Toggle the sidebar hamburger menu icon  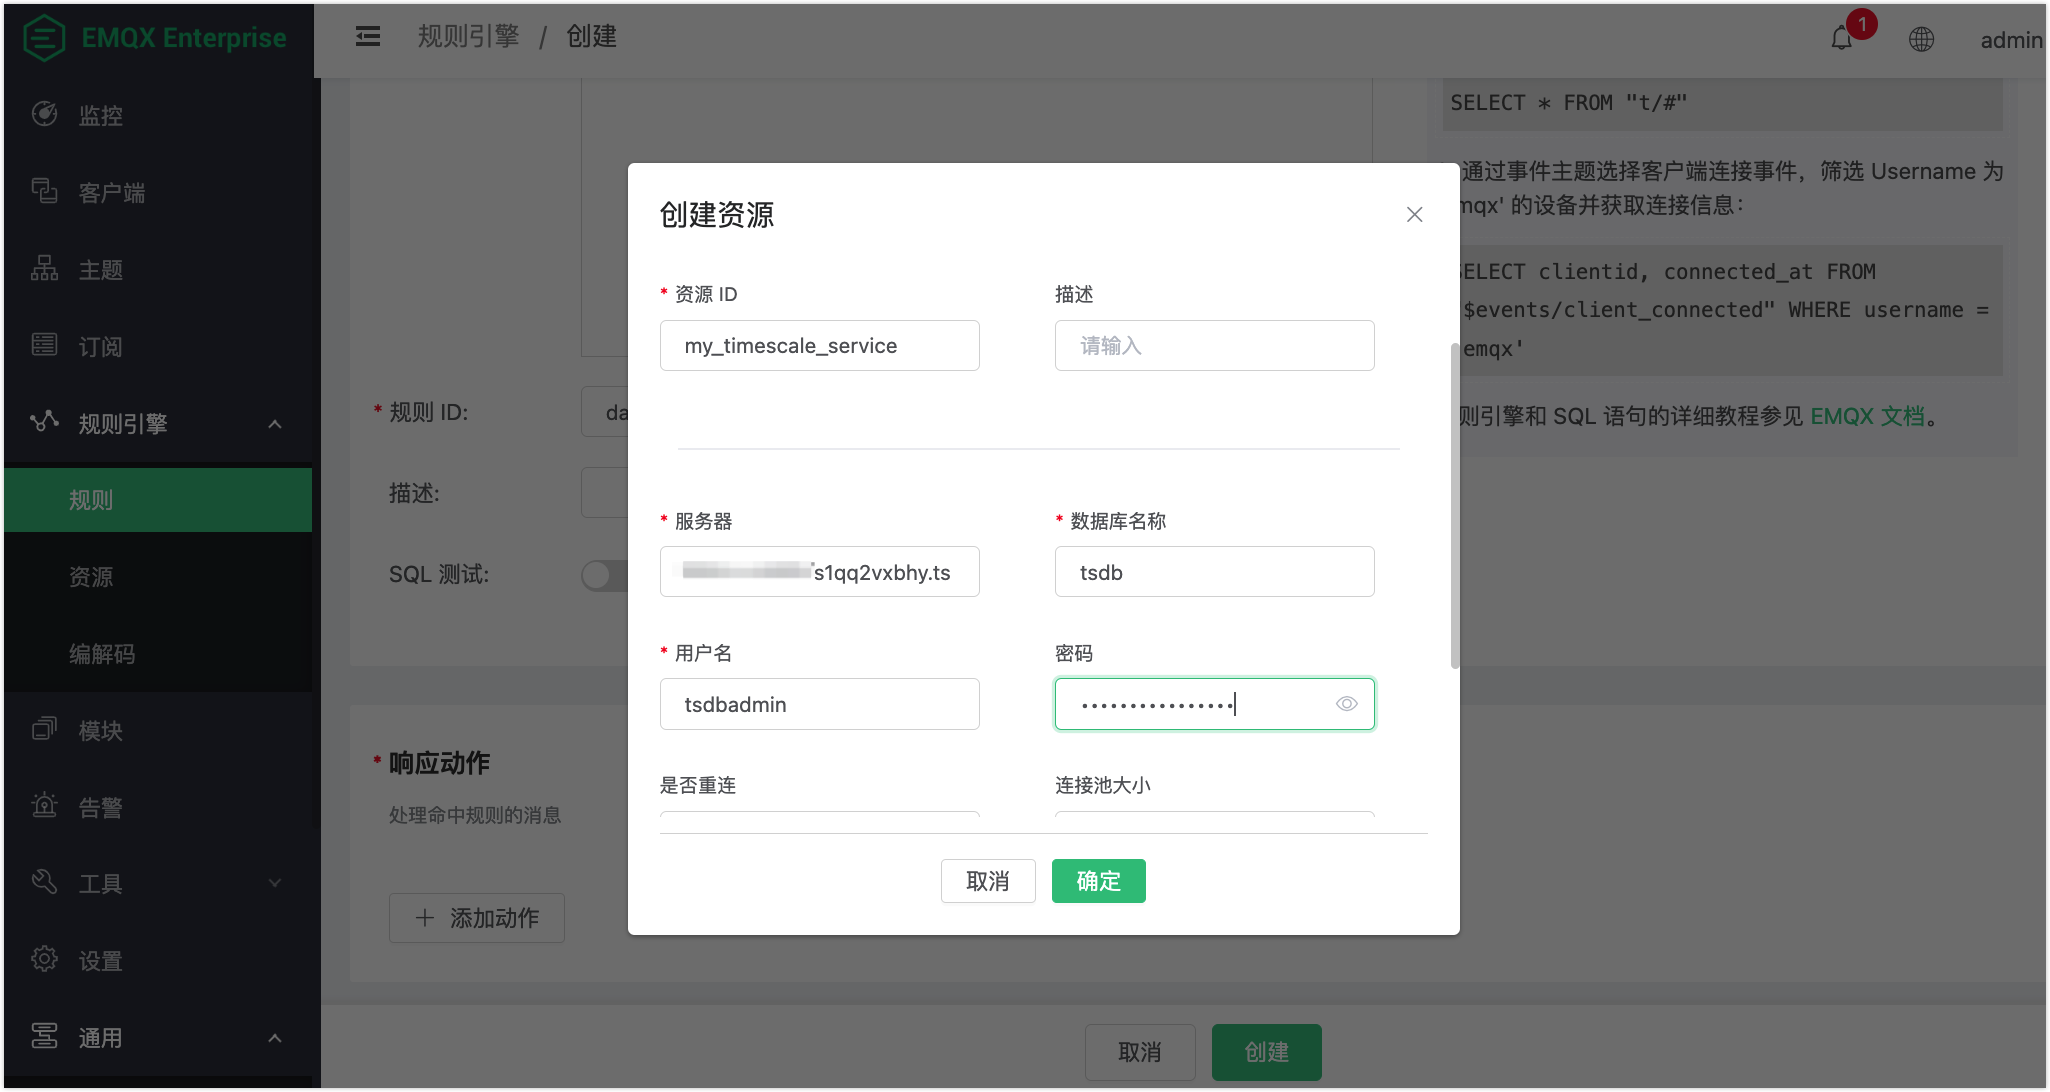pos(368,37)
